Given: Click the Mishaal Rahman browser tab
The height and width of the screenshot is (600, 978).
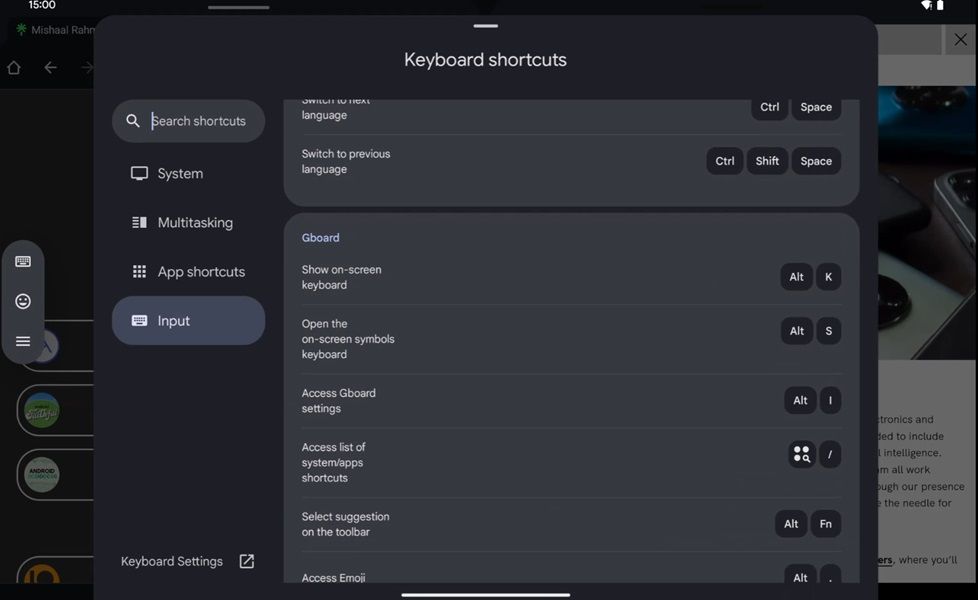Looking at the screenshot, I should [x=55, y=29].
